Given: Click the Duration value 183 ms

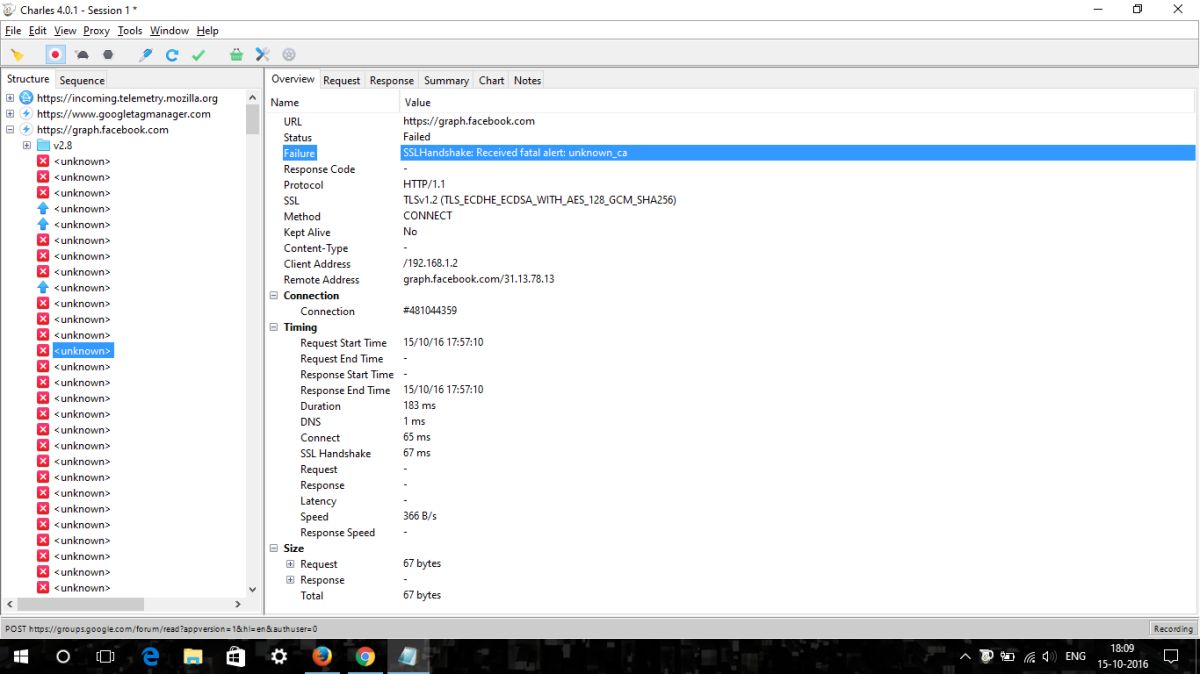Looking at the screenshot, I should point(420,406).
